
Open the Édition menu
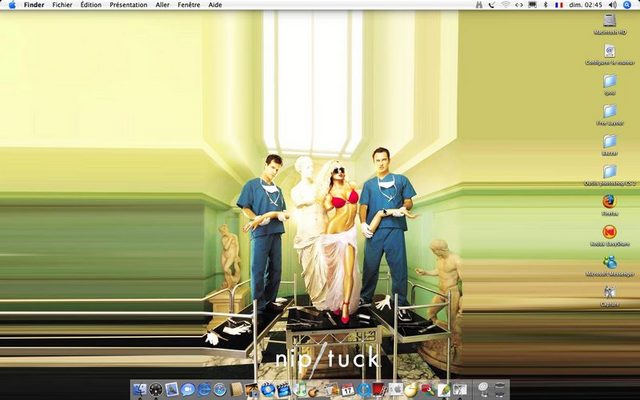tap(91, 5)
